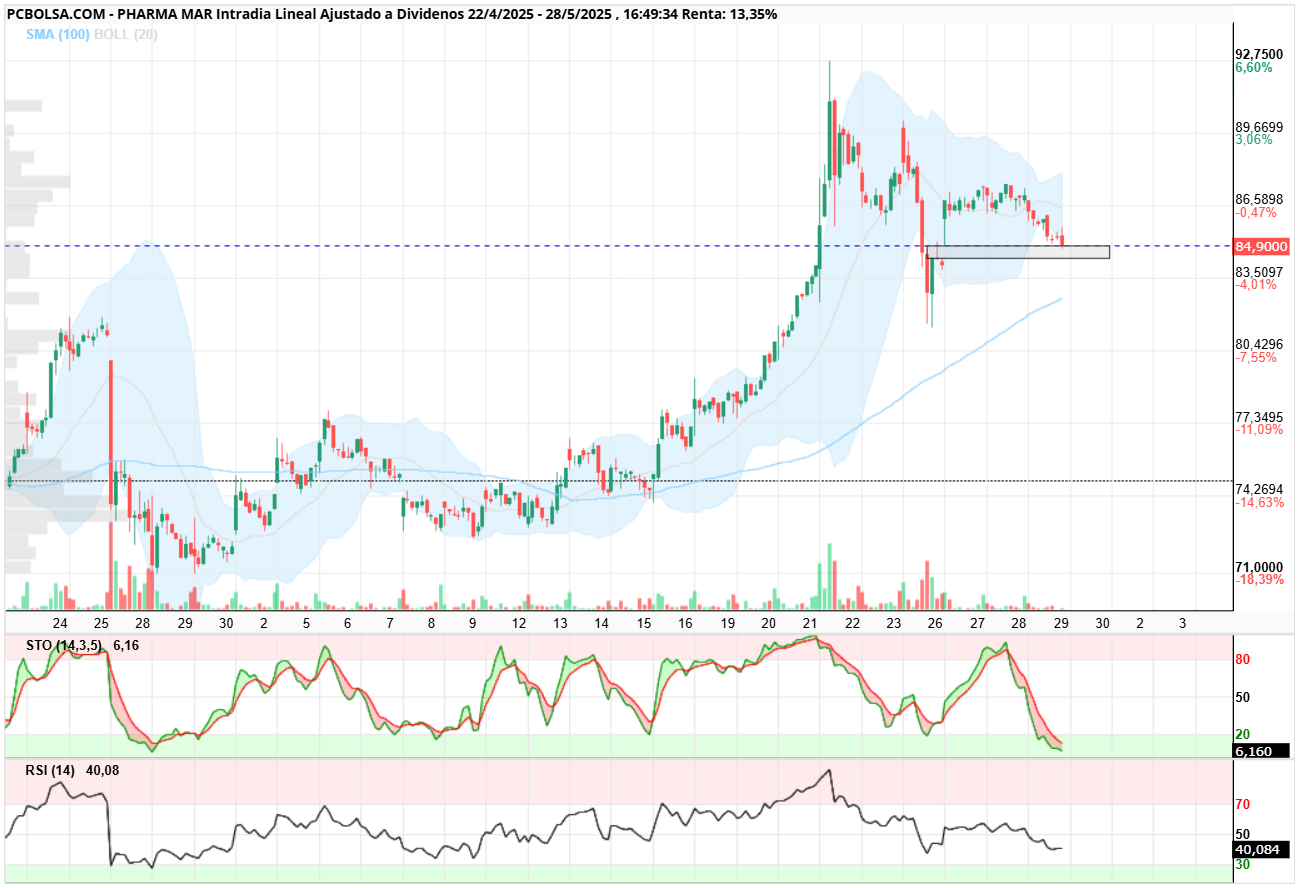The width and height of the screenshot is (1299, 888).
Task: Click date label 26 on time axis
Action: tap(935, 623)
